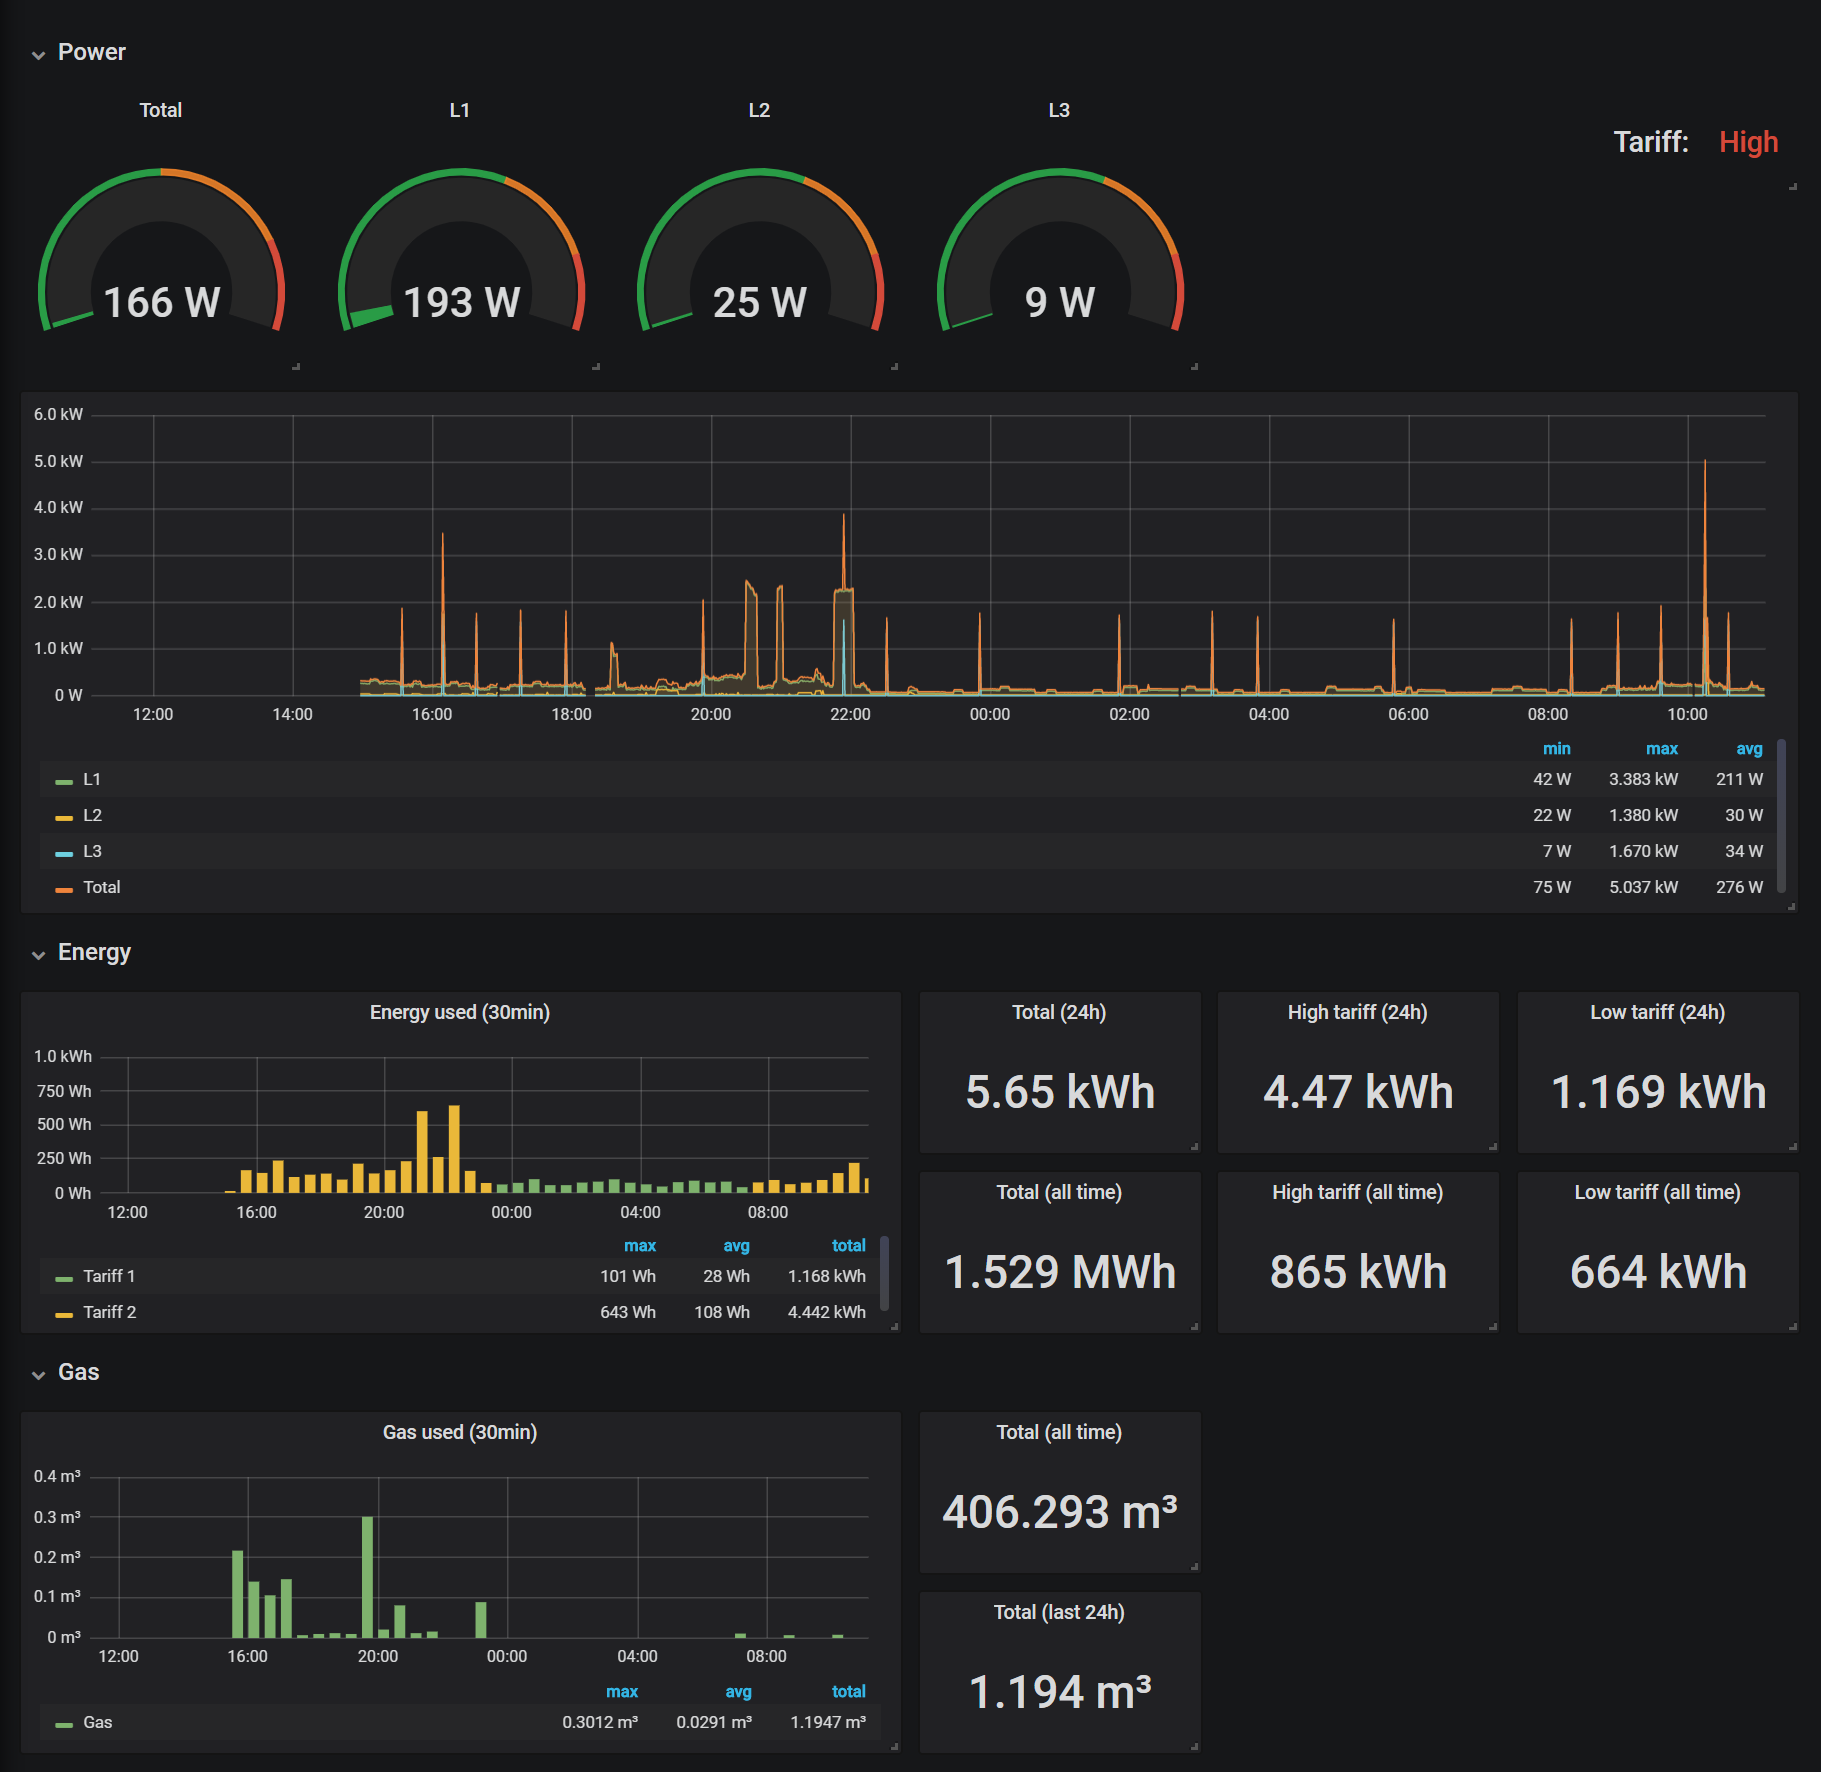
Task: Toggle Gas series in gas legend
Action: coord(98,1722)
